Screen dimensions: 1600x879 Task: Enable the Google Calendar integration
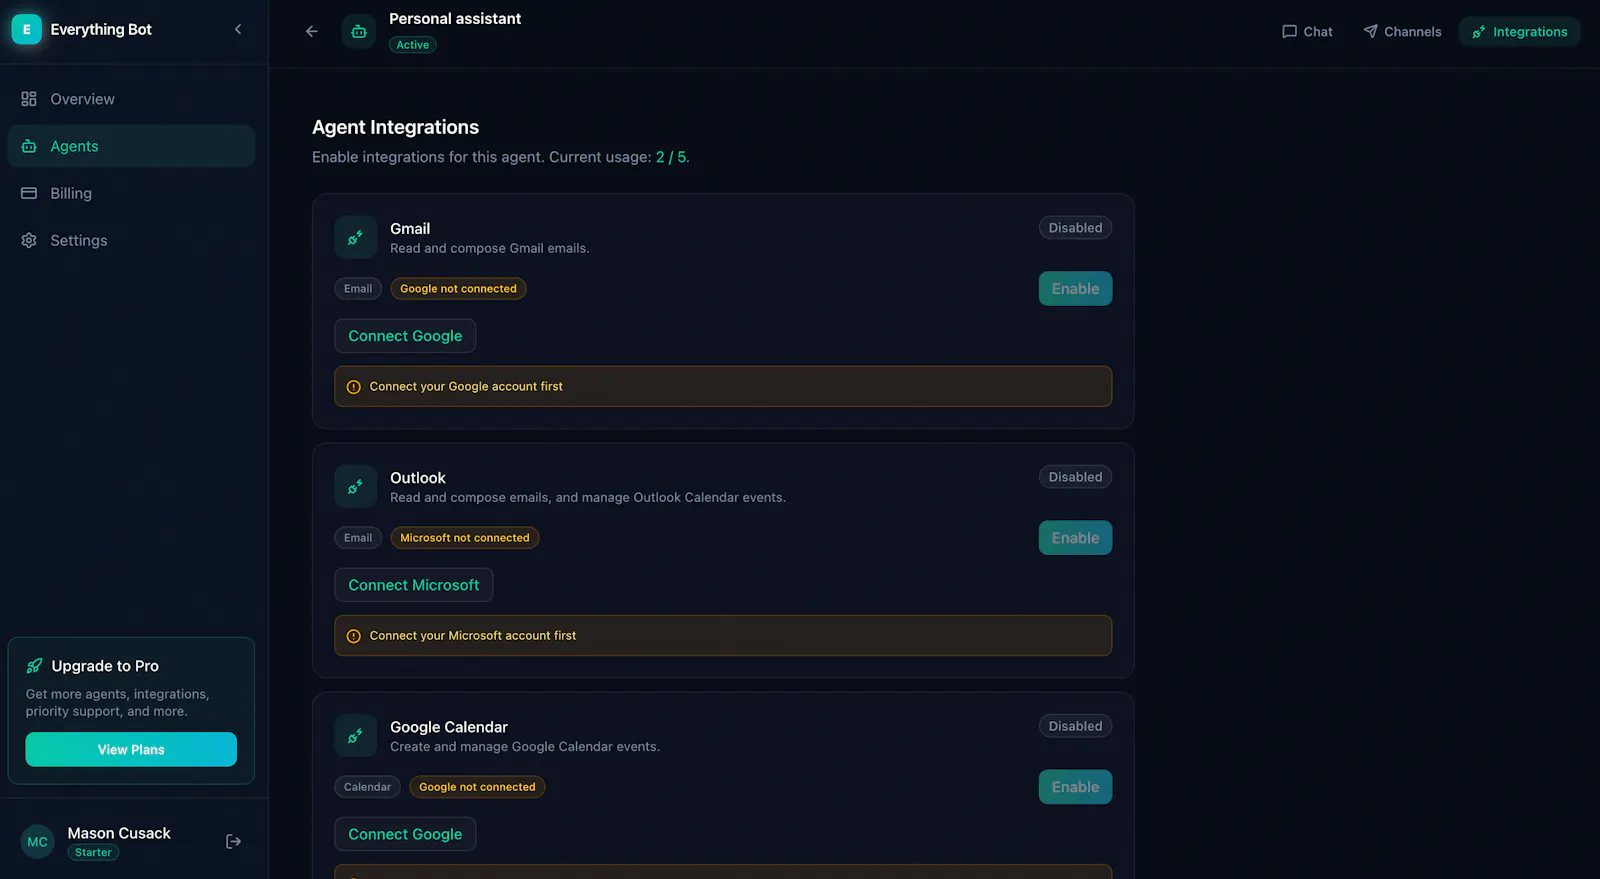coord(1075,787)
